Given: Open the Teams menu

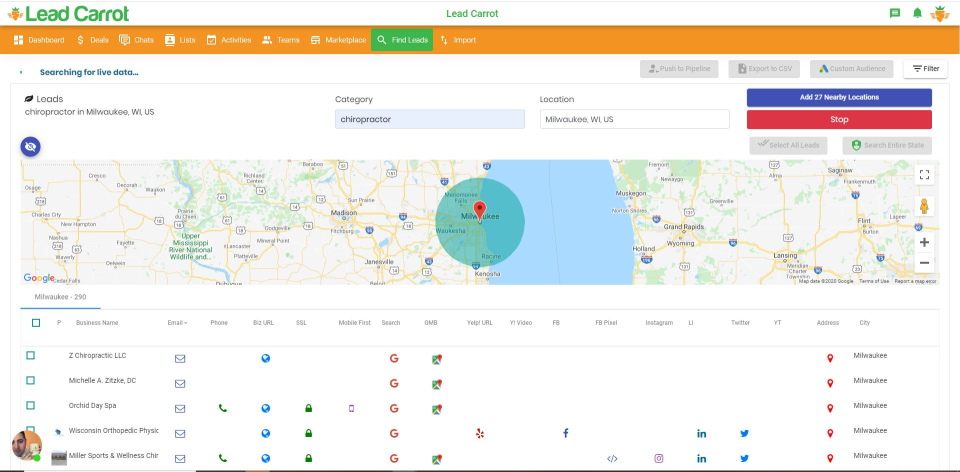Looking at the screenshot, I should [x=281, y=40].
